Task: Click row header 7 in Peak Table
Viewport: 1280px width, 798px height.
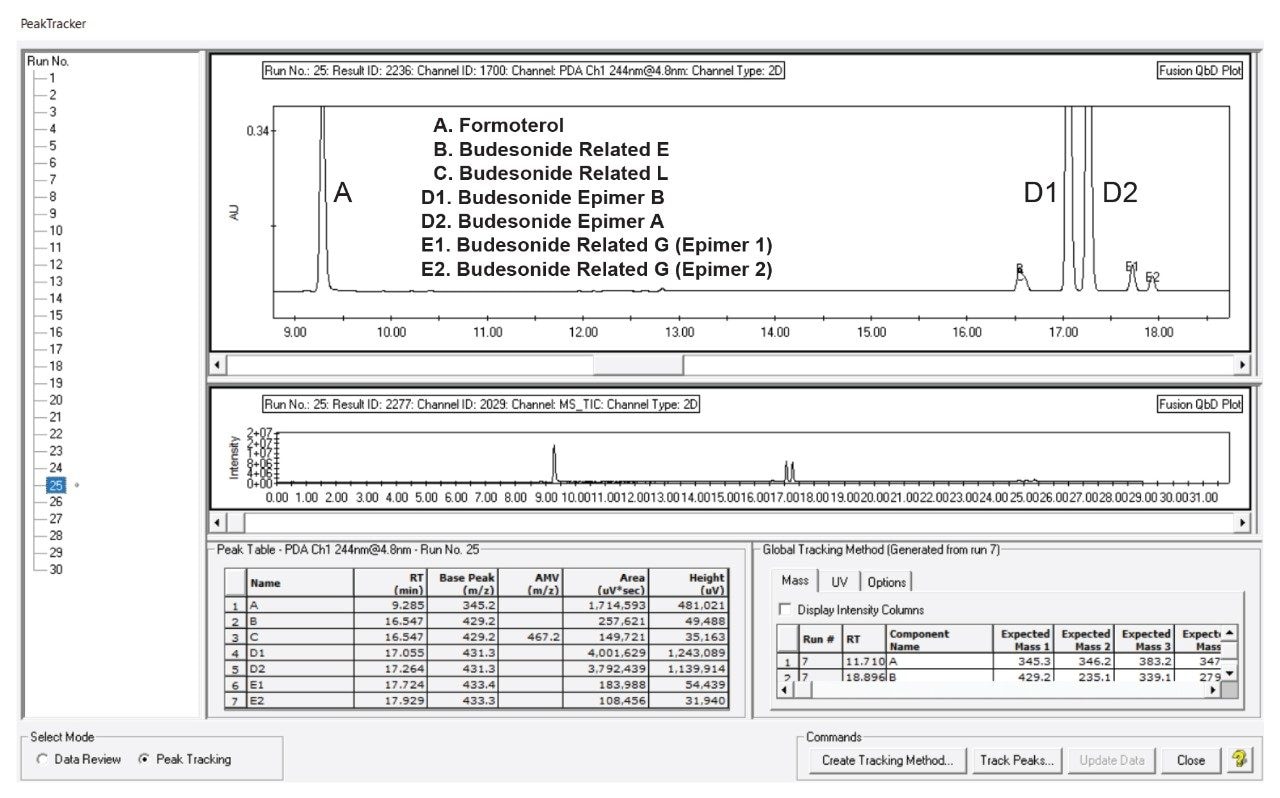Action: click(234, 700)
